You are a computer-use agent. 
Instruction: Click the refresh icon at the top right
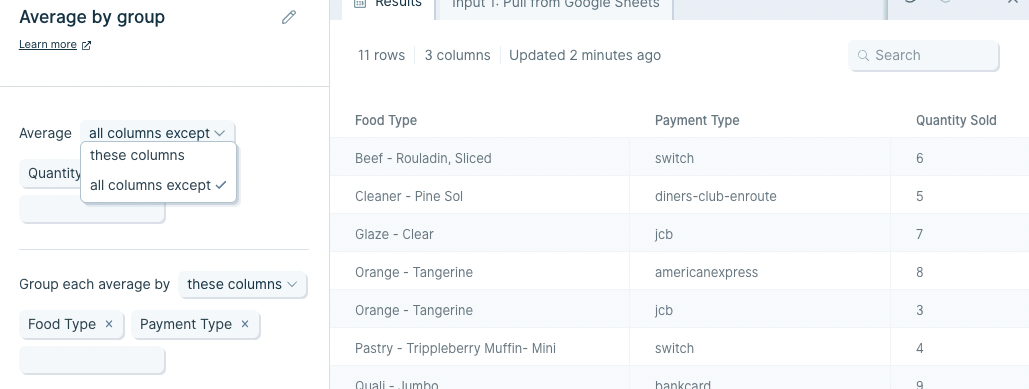point(910,2)
